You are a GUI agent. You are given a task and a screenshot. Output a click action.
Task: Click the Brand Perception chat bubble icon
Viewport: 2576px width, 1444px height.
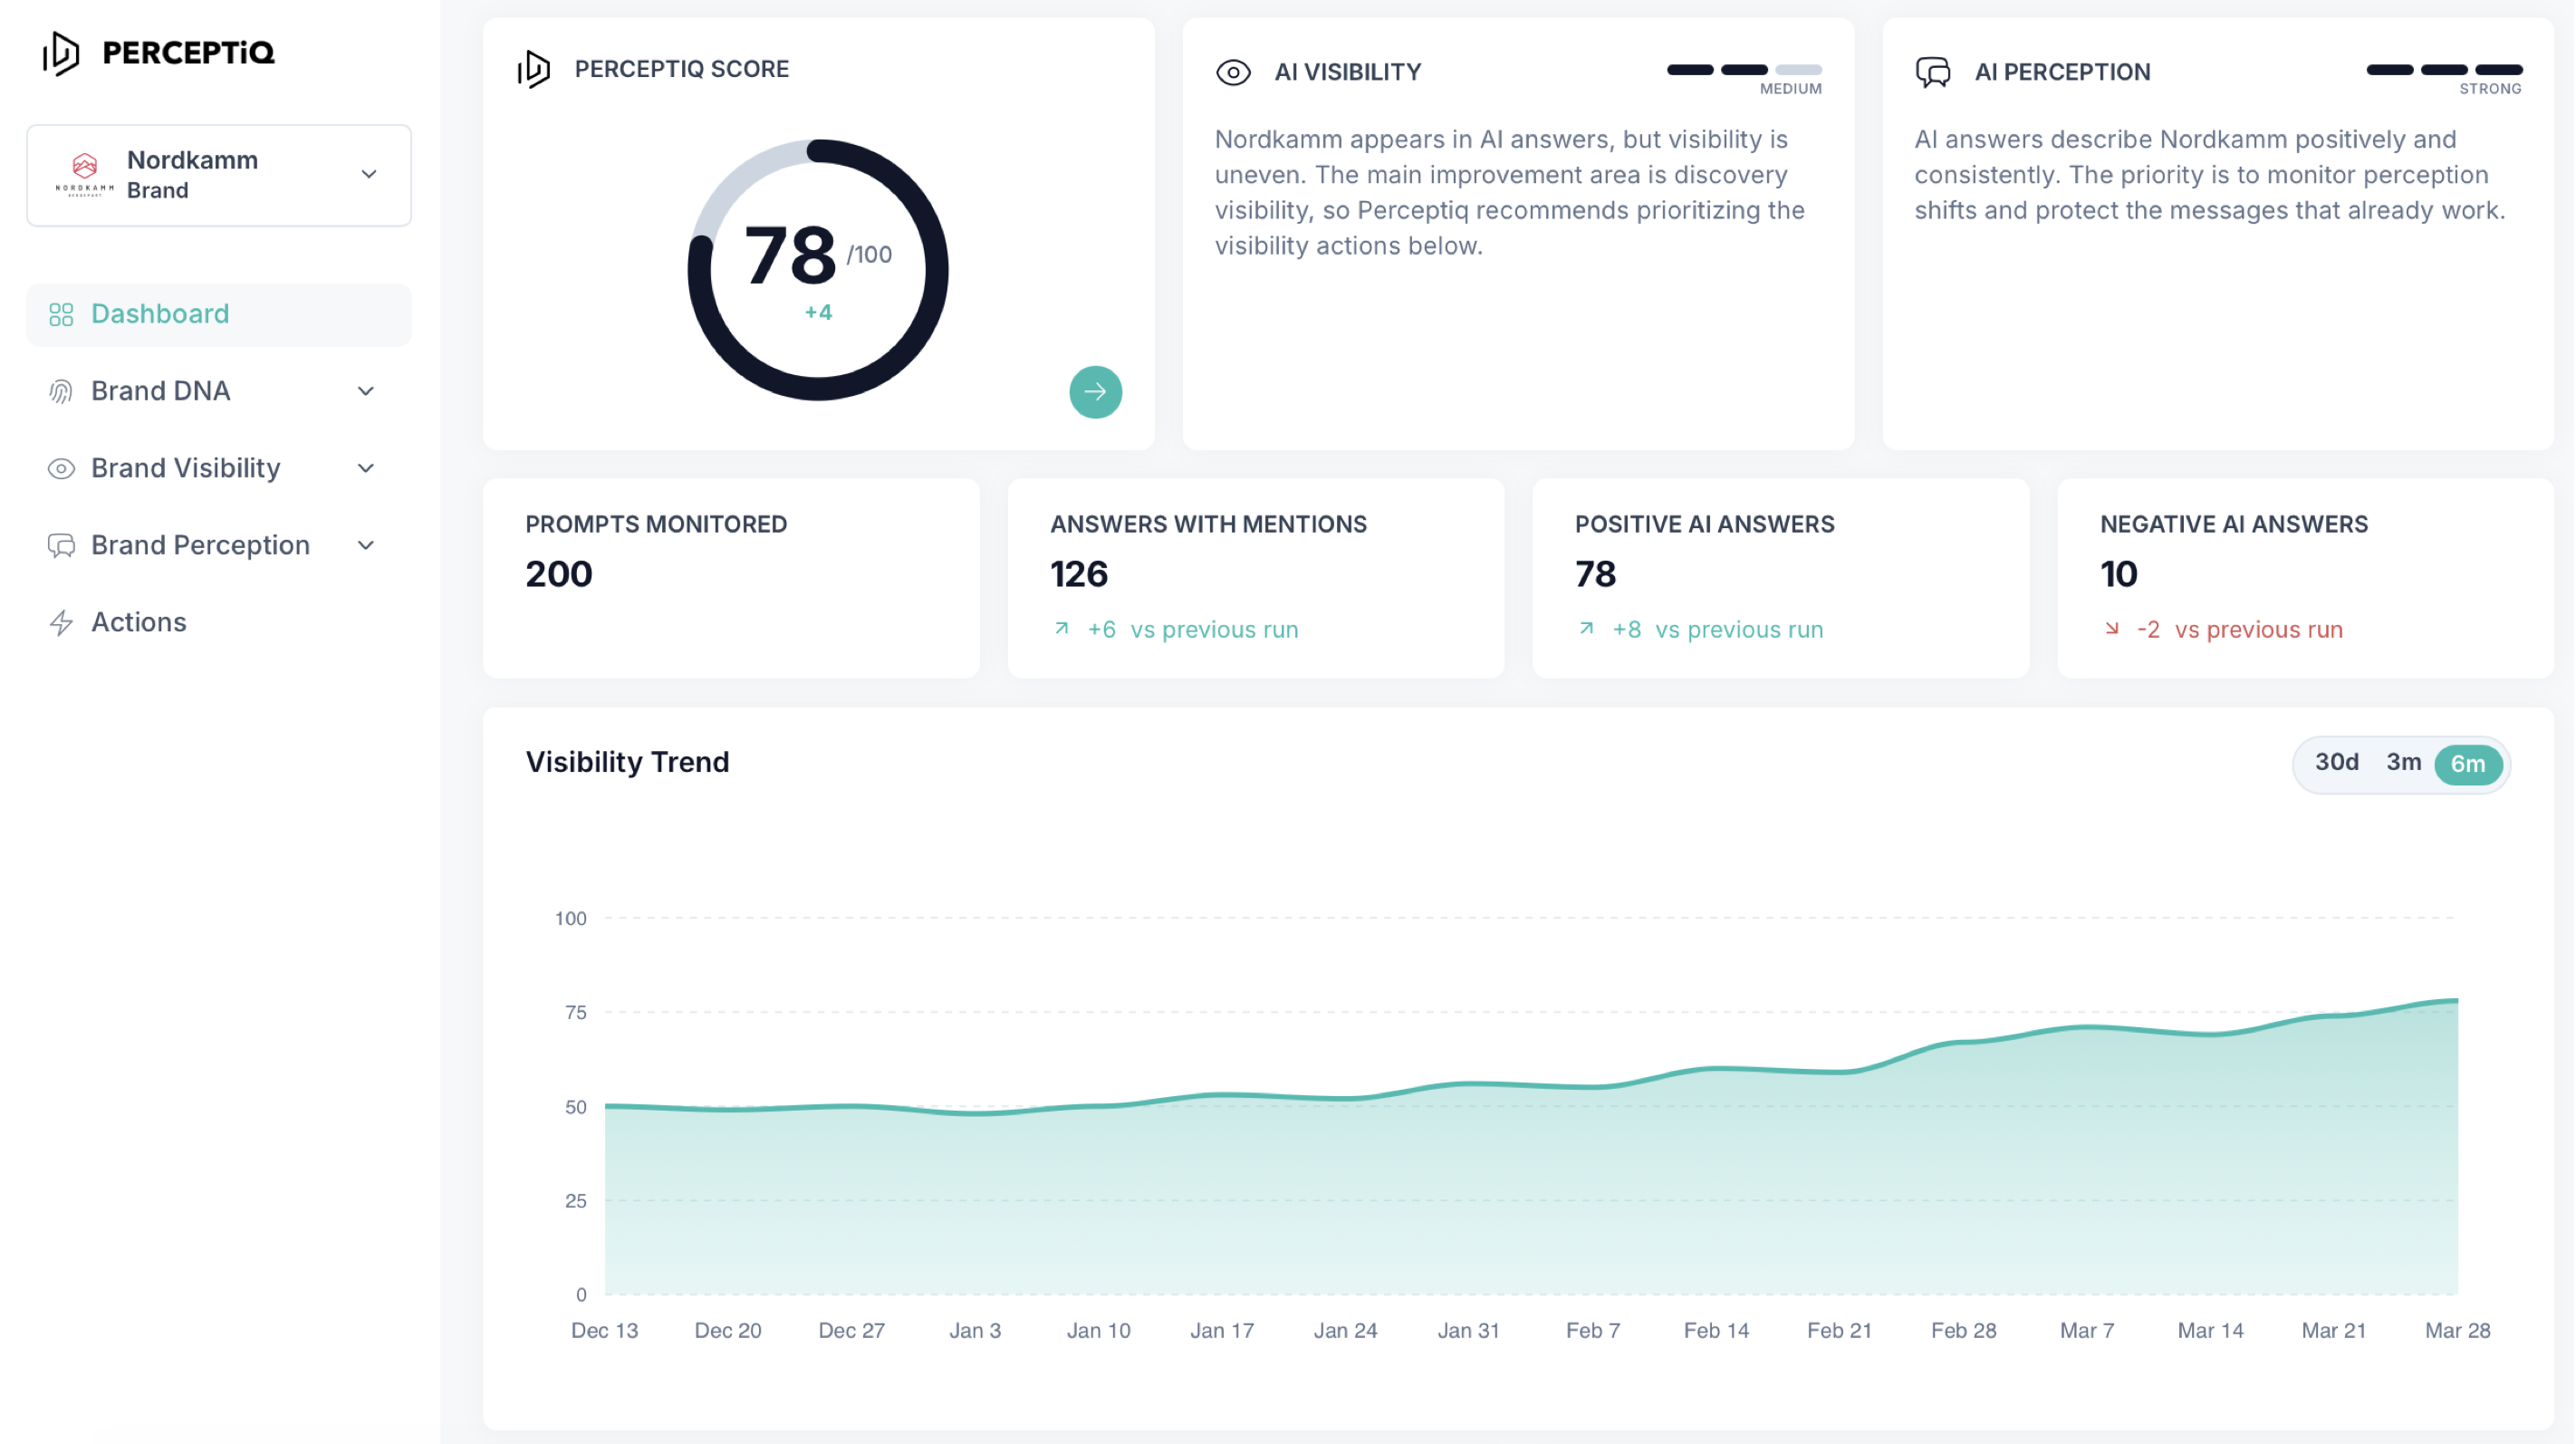[x=61, y=546]
